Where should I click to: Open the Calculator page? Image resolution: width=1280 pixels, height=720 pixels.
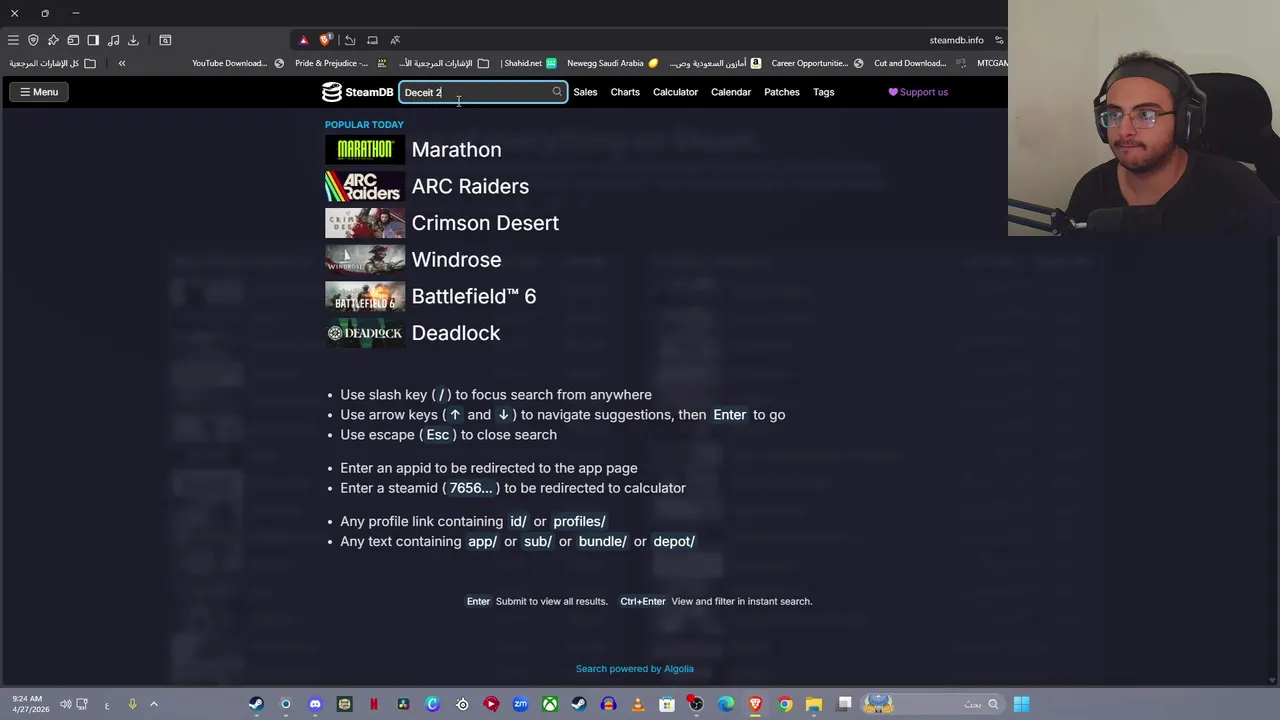(x=675, y=92)
